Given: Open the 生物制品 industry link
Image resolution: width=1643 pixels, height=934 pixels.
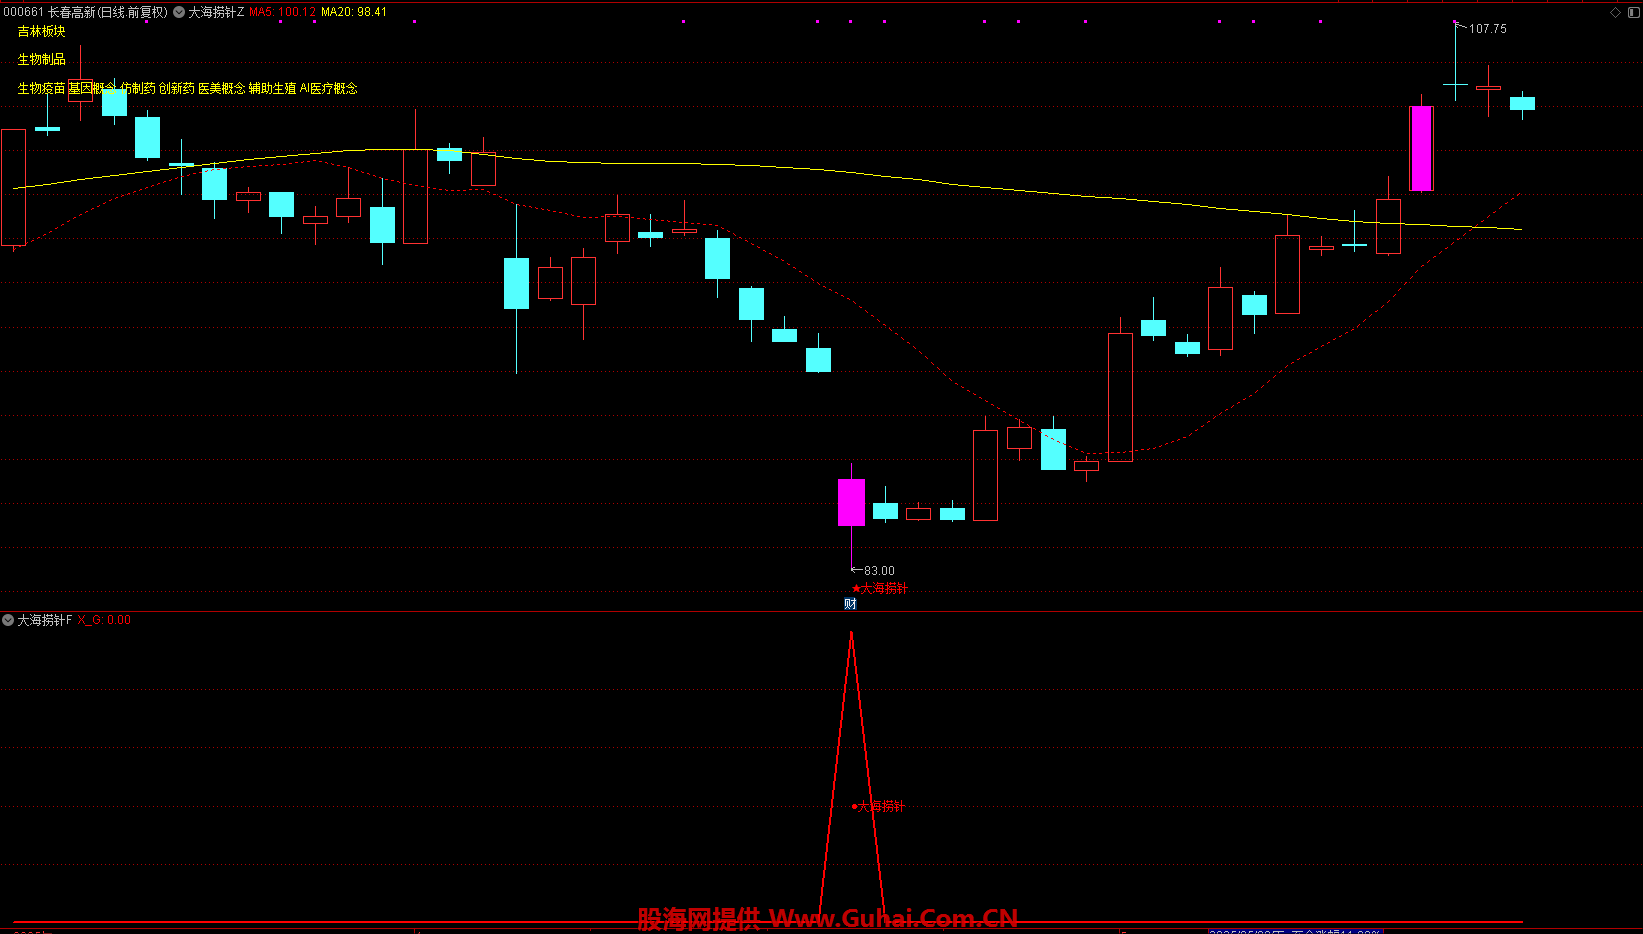Looking at the screenshot, I should [x=41, y=59].
